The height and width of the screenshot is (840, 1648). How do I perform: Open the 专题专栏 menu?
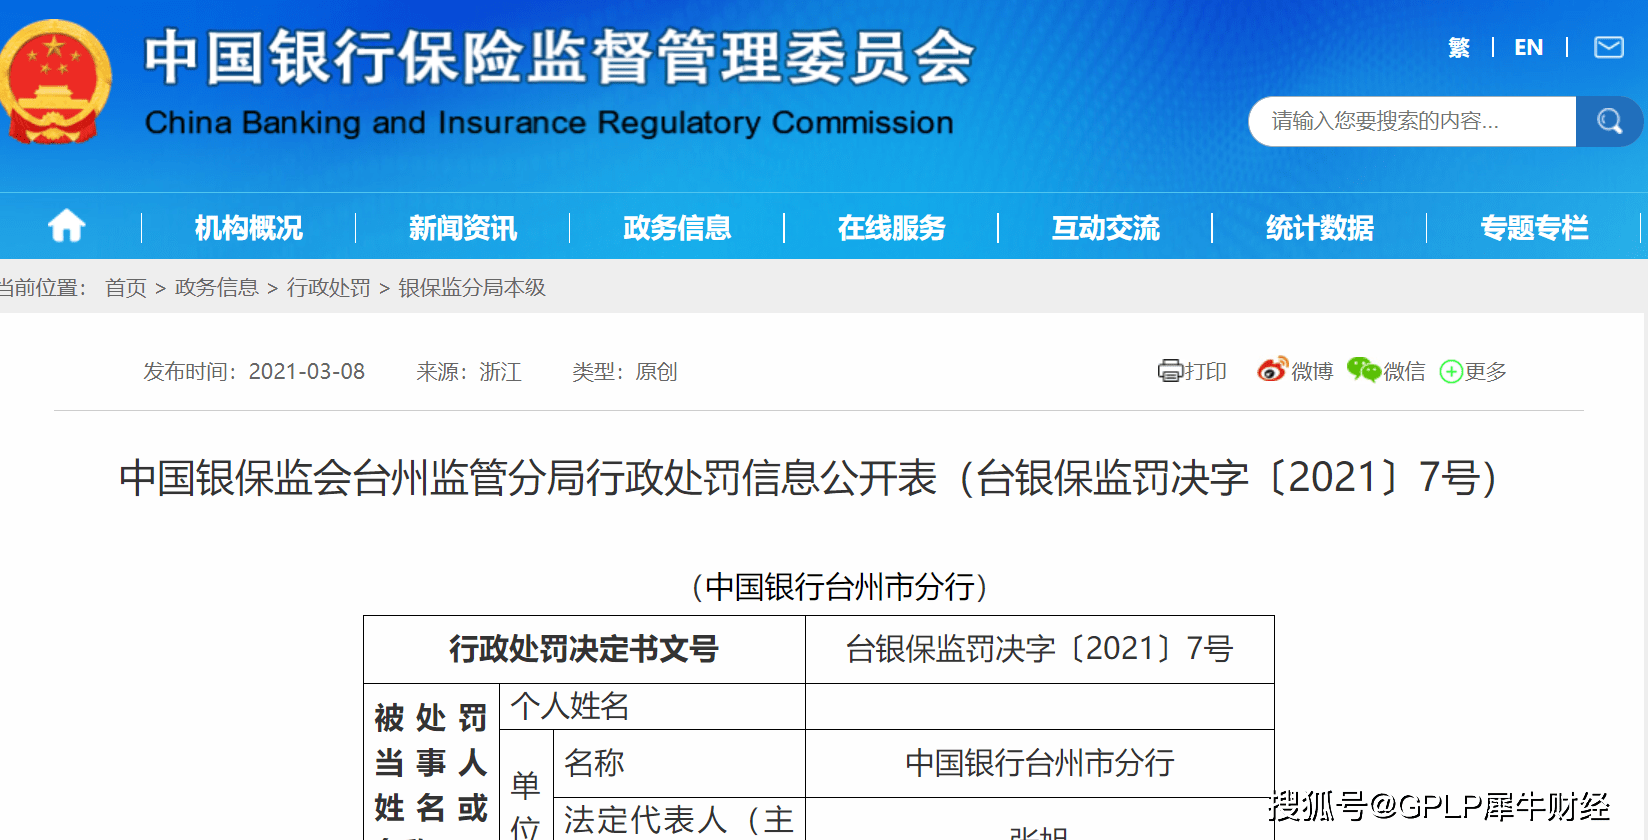pyautogui.click(x=1534, y=228)
